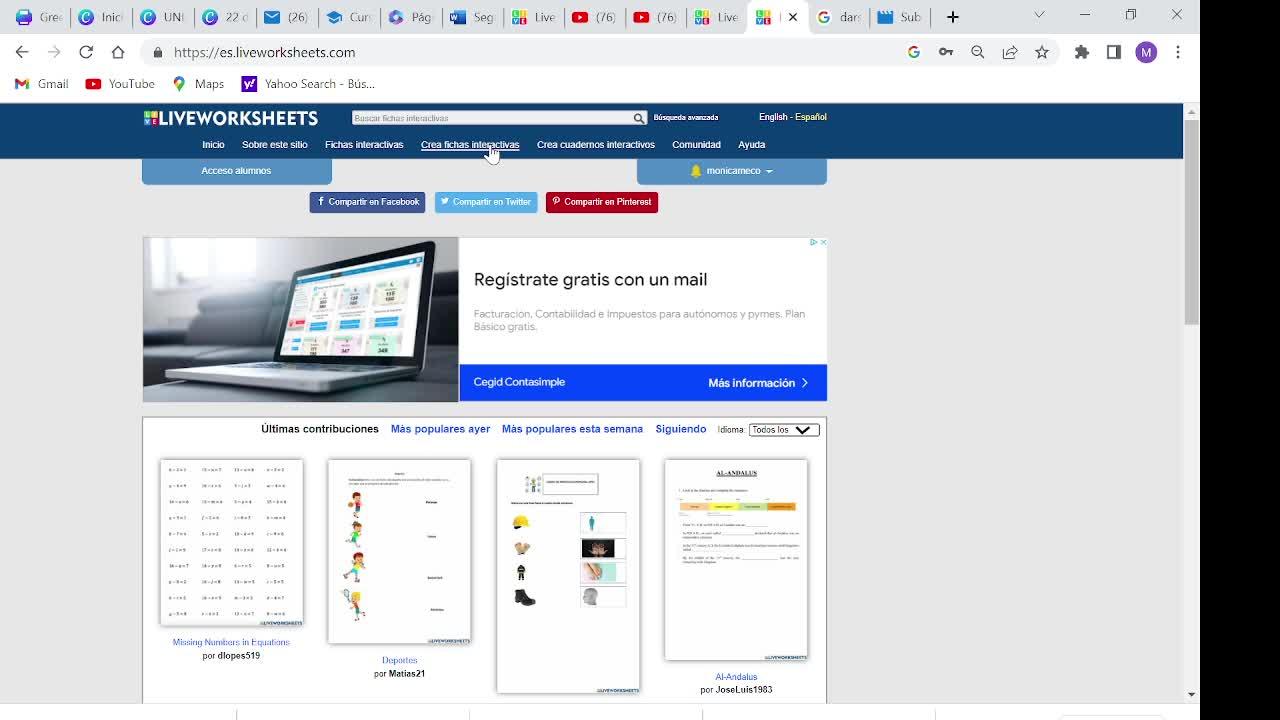Open the Maps bookmark
Screen dimensions: 1280x720
click(198, 84)
